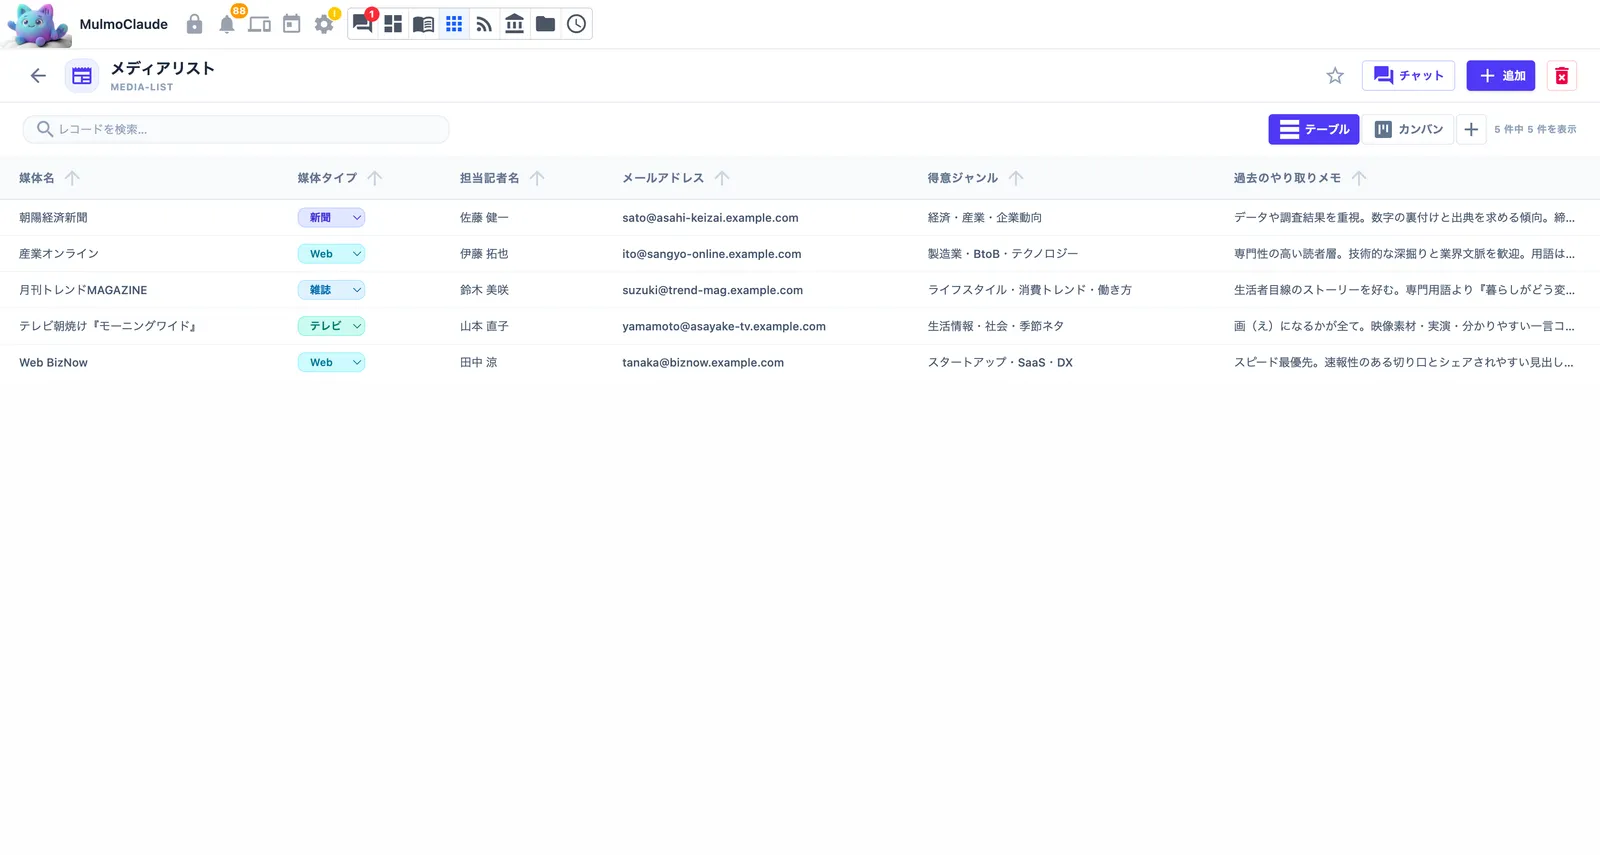
Task: Sort by 媒体名 column arrow
Action: (x=72, y=178)
